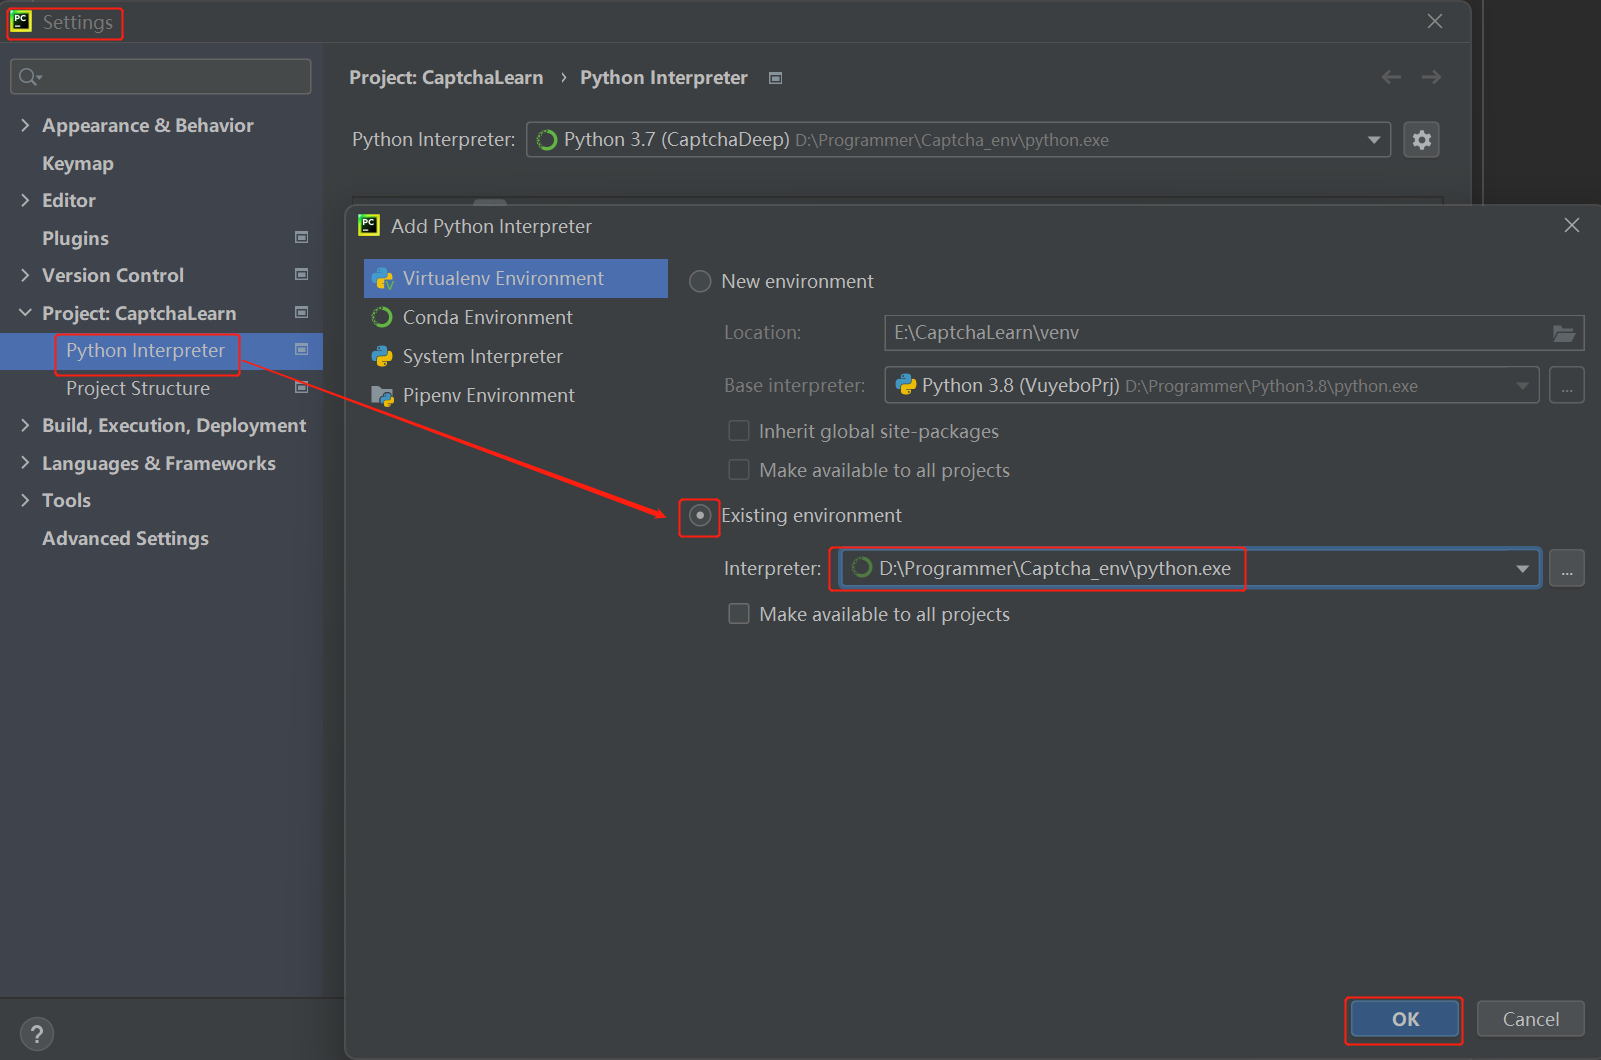Expand Version Control settings section
This screenshot has width=1601, height=1060.
[25, 275]
